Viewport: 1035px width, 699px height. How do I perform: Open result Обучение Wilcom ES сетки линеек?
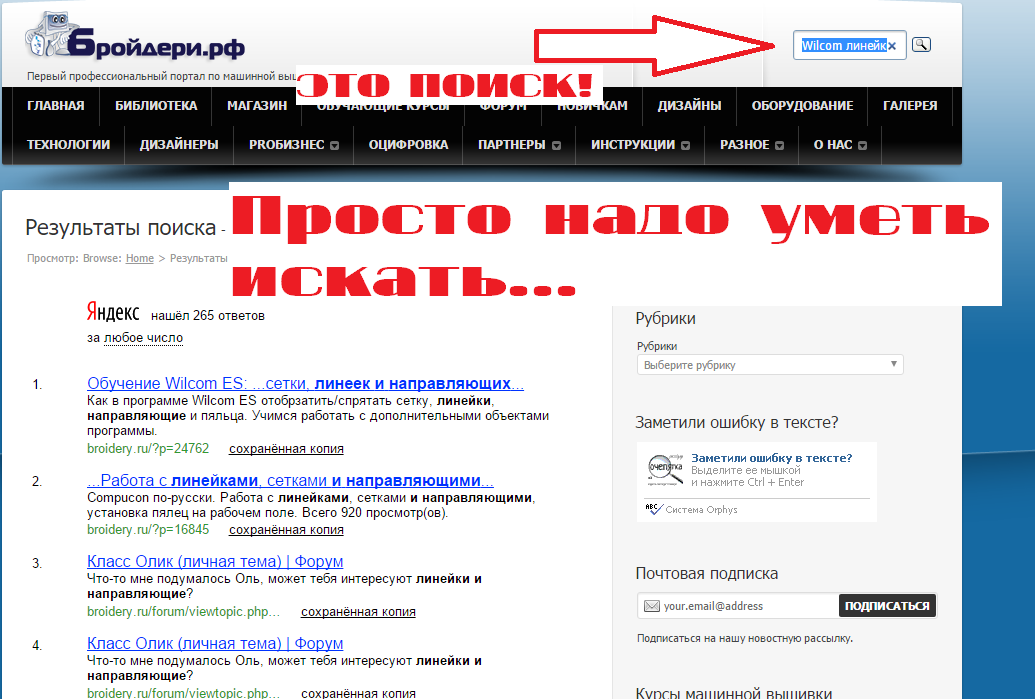pos(305,383)
